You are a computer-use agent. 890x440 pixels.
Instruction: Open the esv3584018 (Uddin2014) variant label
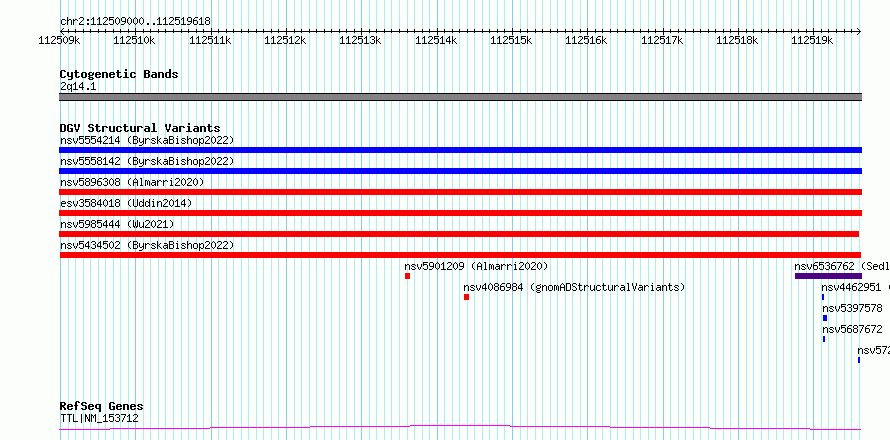point(126,203)
